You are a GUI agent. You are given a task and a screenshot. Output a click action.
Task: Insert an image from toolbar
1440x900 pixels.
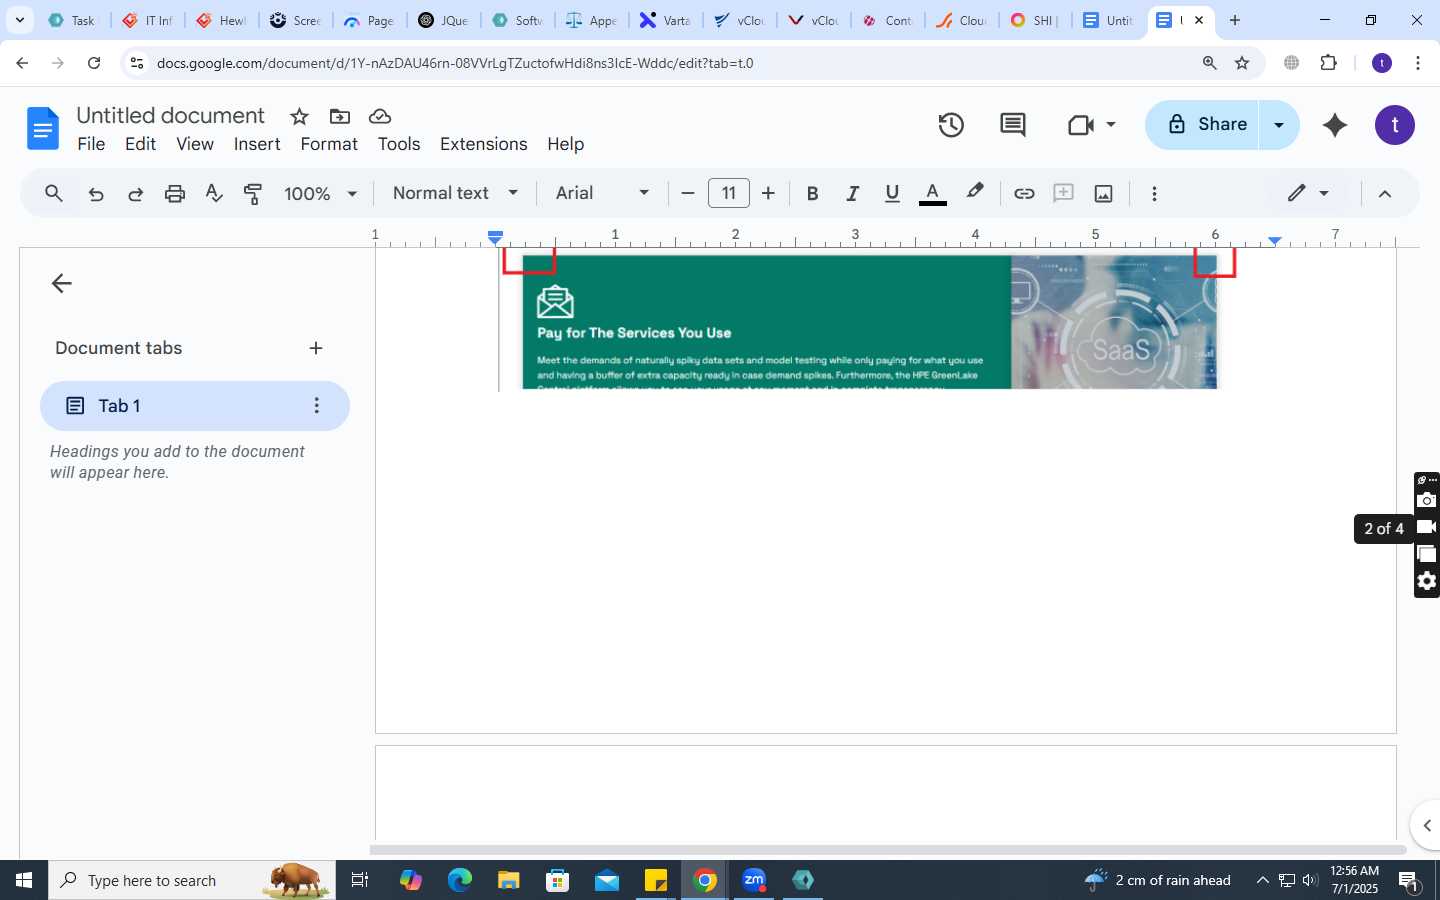click(1104, 194)
